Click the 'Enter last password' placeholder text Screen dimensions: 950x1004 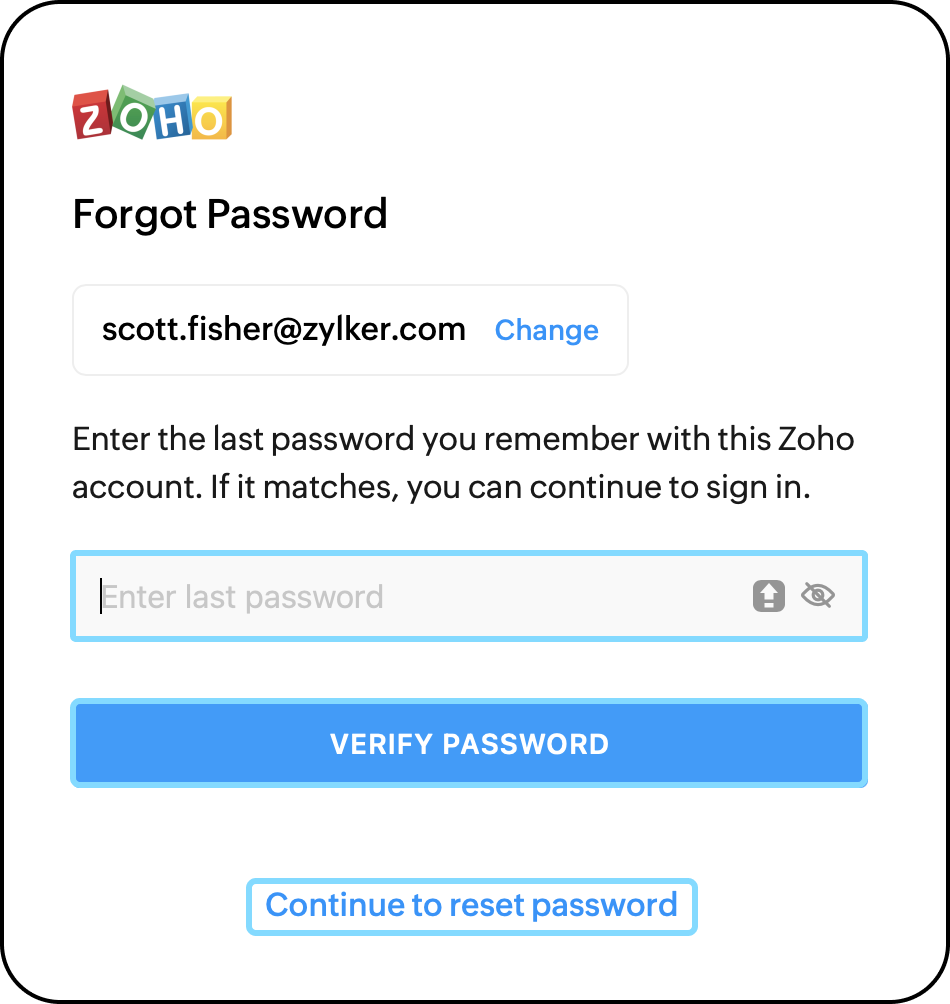[x=243, y=597]
